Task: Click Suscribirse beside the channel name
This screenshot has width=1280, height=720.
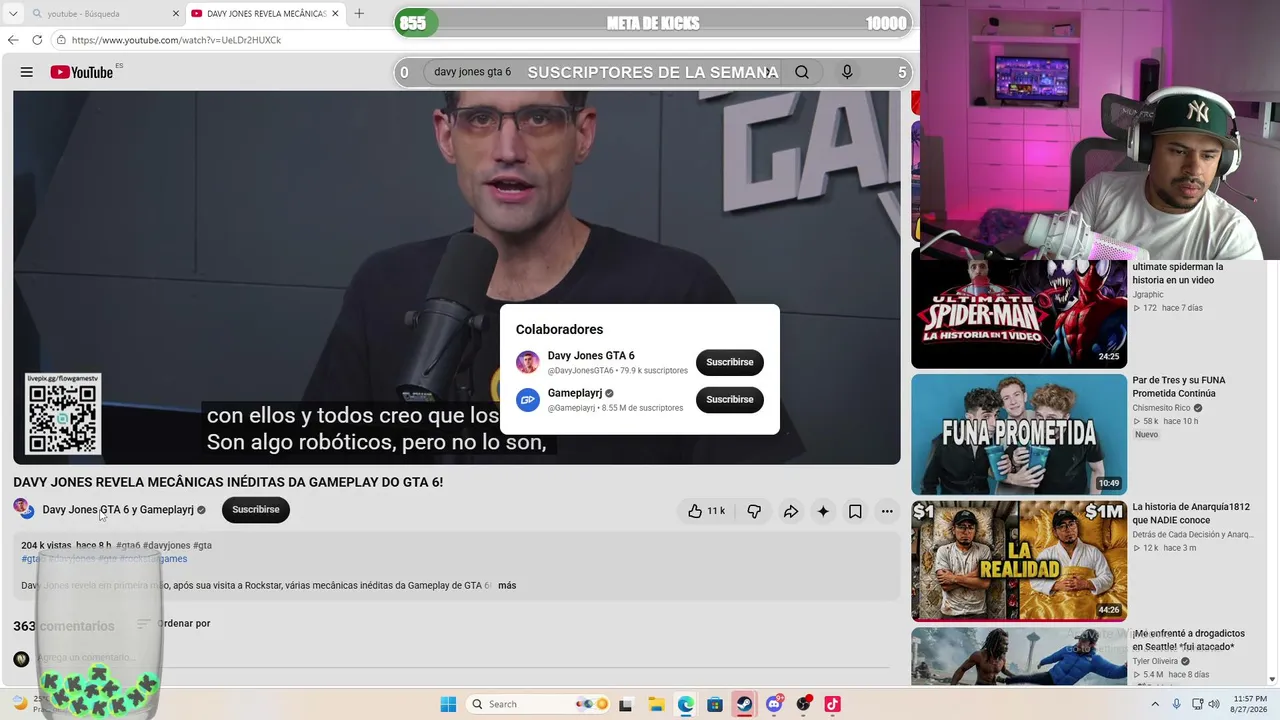Action: tap(256, 510)
